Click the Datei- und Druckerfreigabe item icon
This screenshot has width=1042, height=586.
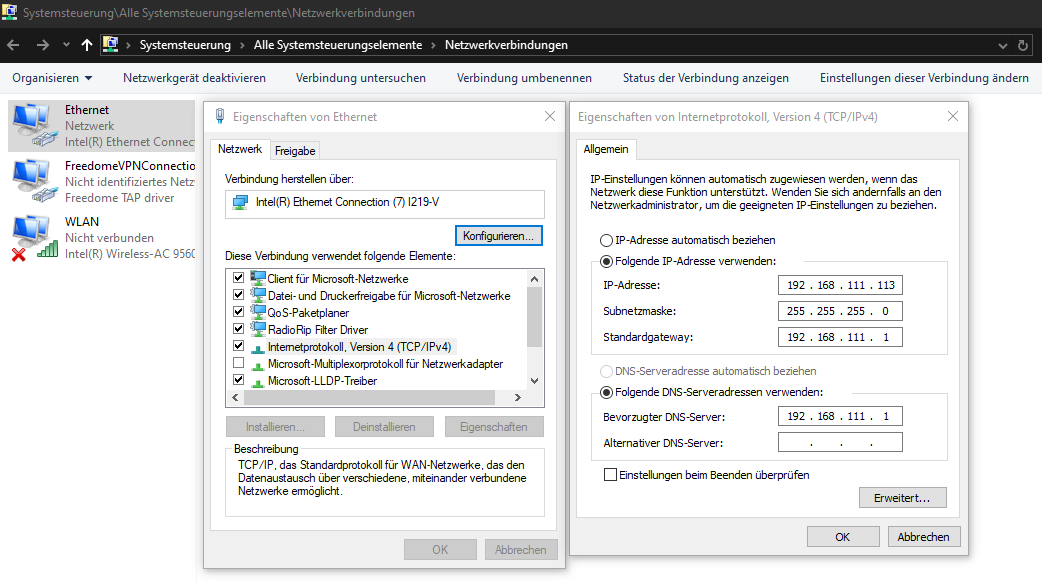point(258,295)
